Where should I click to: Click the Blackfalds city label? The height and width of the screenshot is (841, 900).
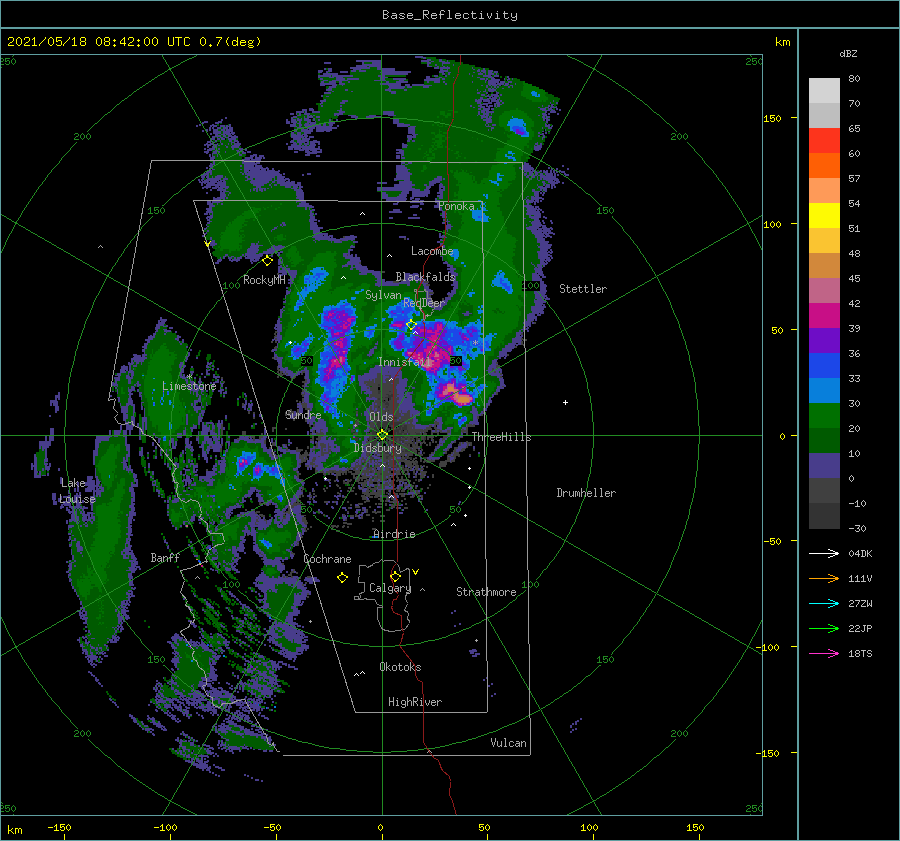(x=425, y=277)
